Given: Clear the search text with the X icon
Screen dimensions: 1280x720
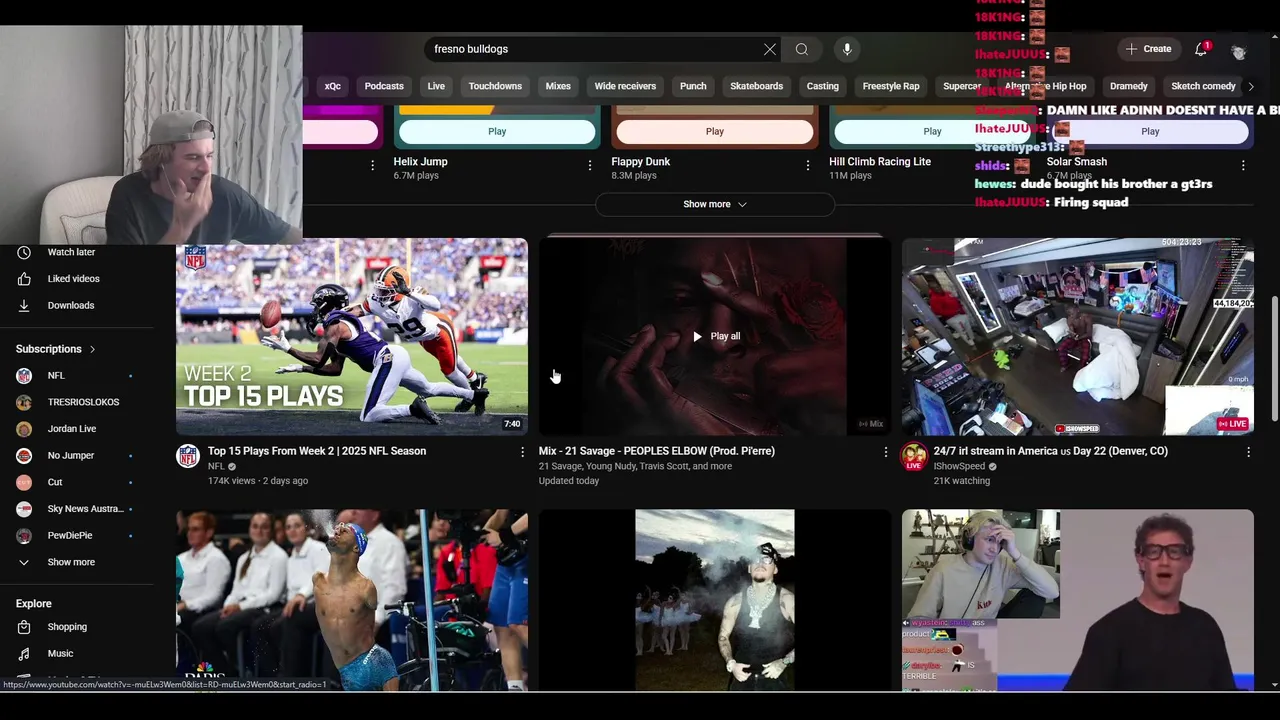Looking at the screenshot, I should pyautogui.click(x=770, y=49).
